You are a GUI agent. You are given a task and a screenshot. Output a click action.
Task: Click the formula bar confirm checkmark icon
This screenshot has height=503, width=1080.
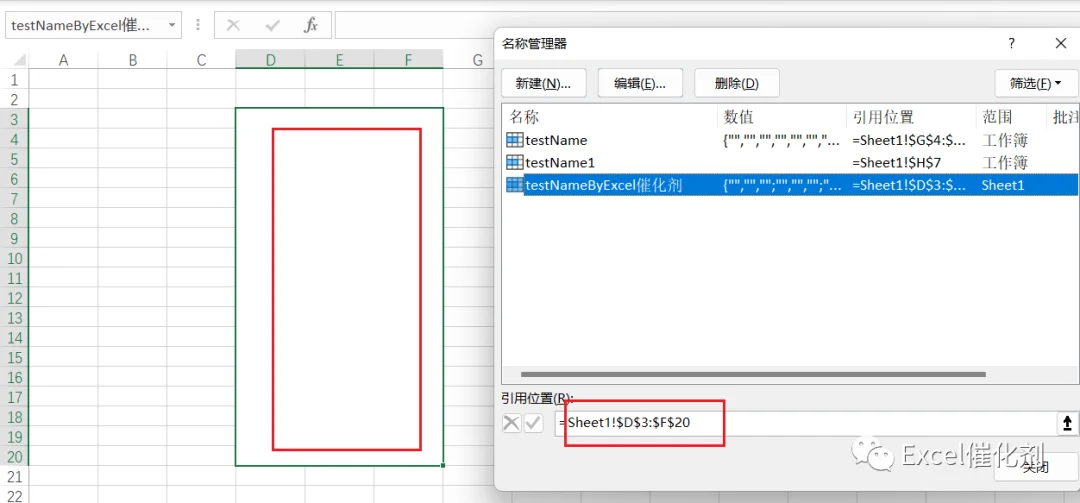coord(273,25)
